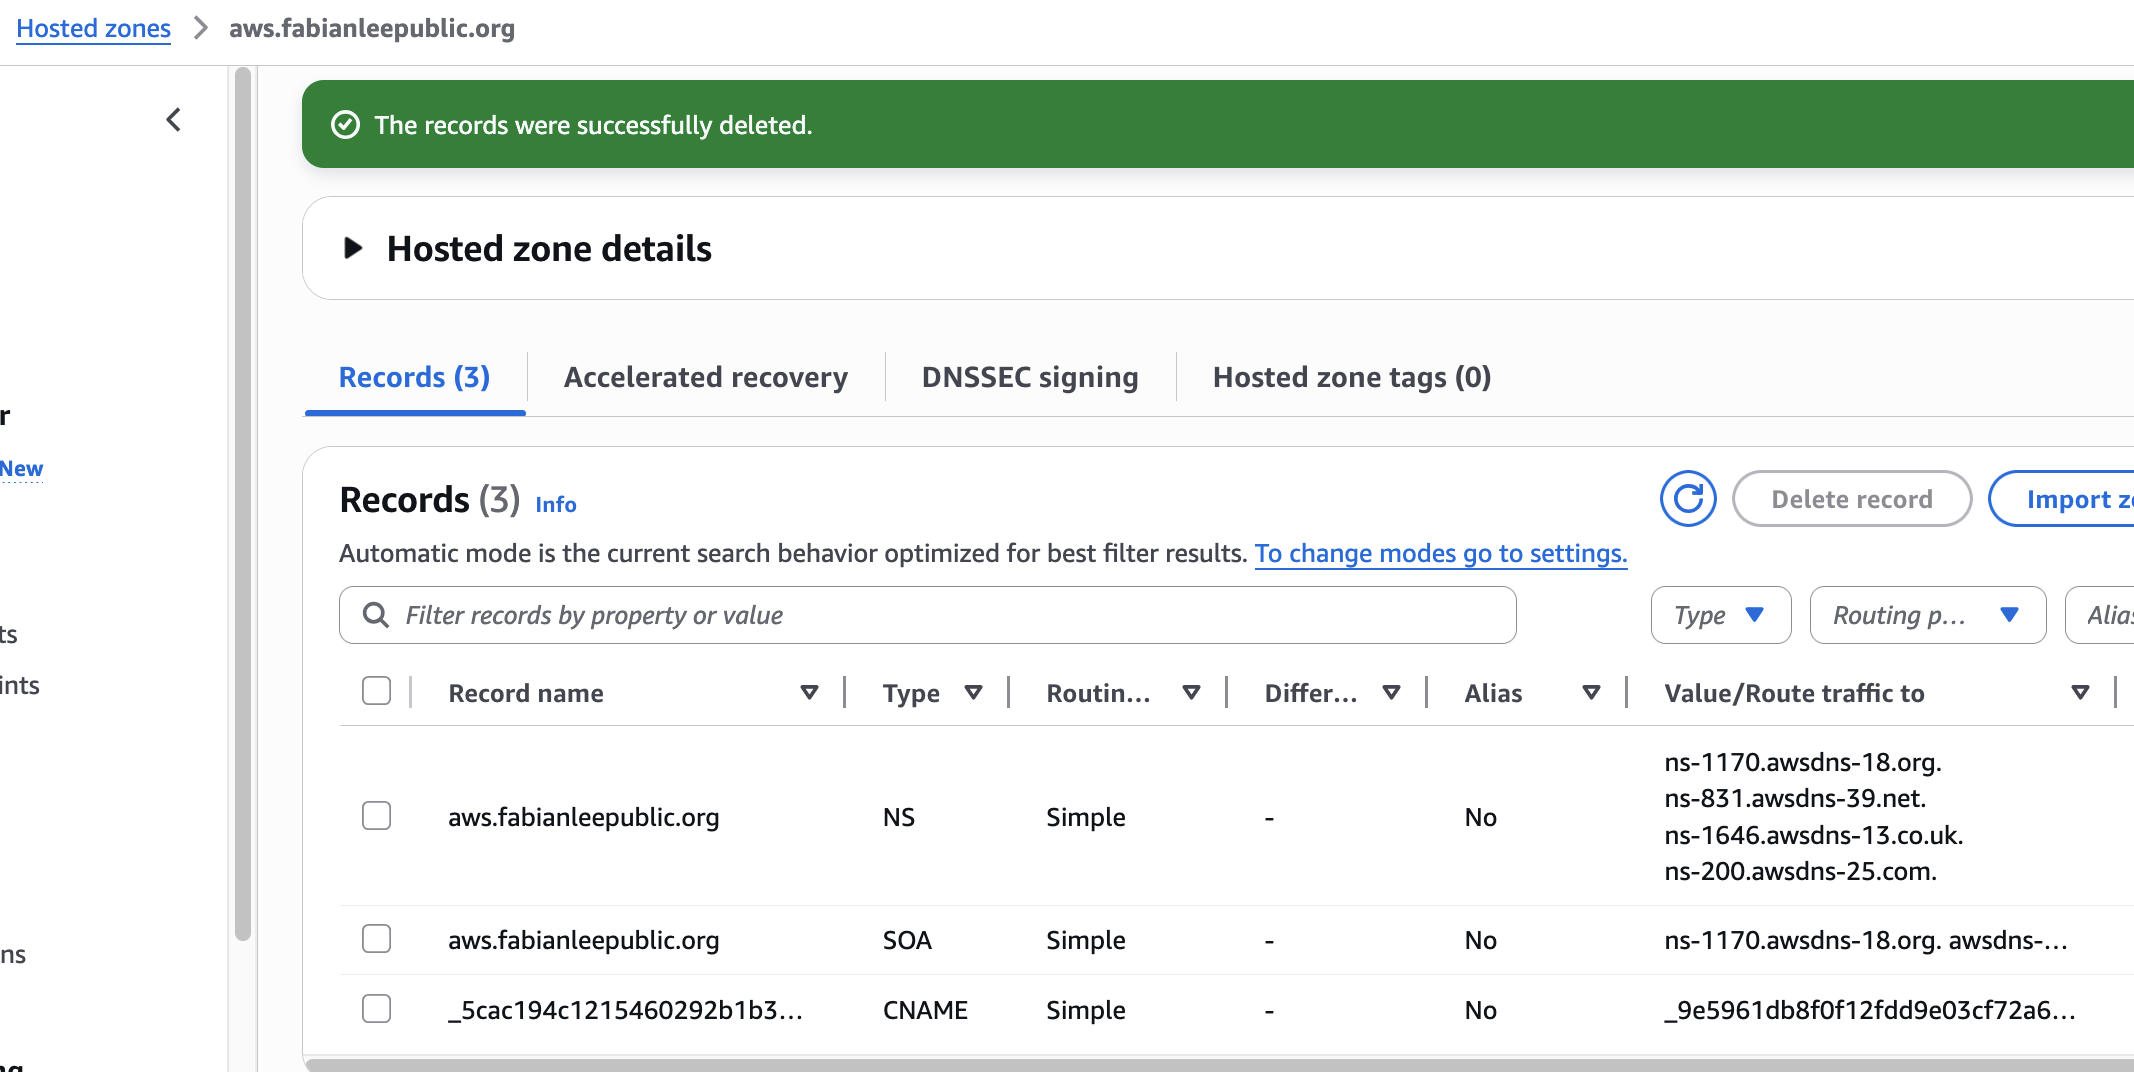The width and height of the screenshot is (2134, 1072).
Task: Click the Differentiator column sort arrow
Action: tap(1391, 692)
